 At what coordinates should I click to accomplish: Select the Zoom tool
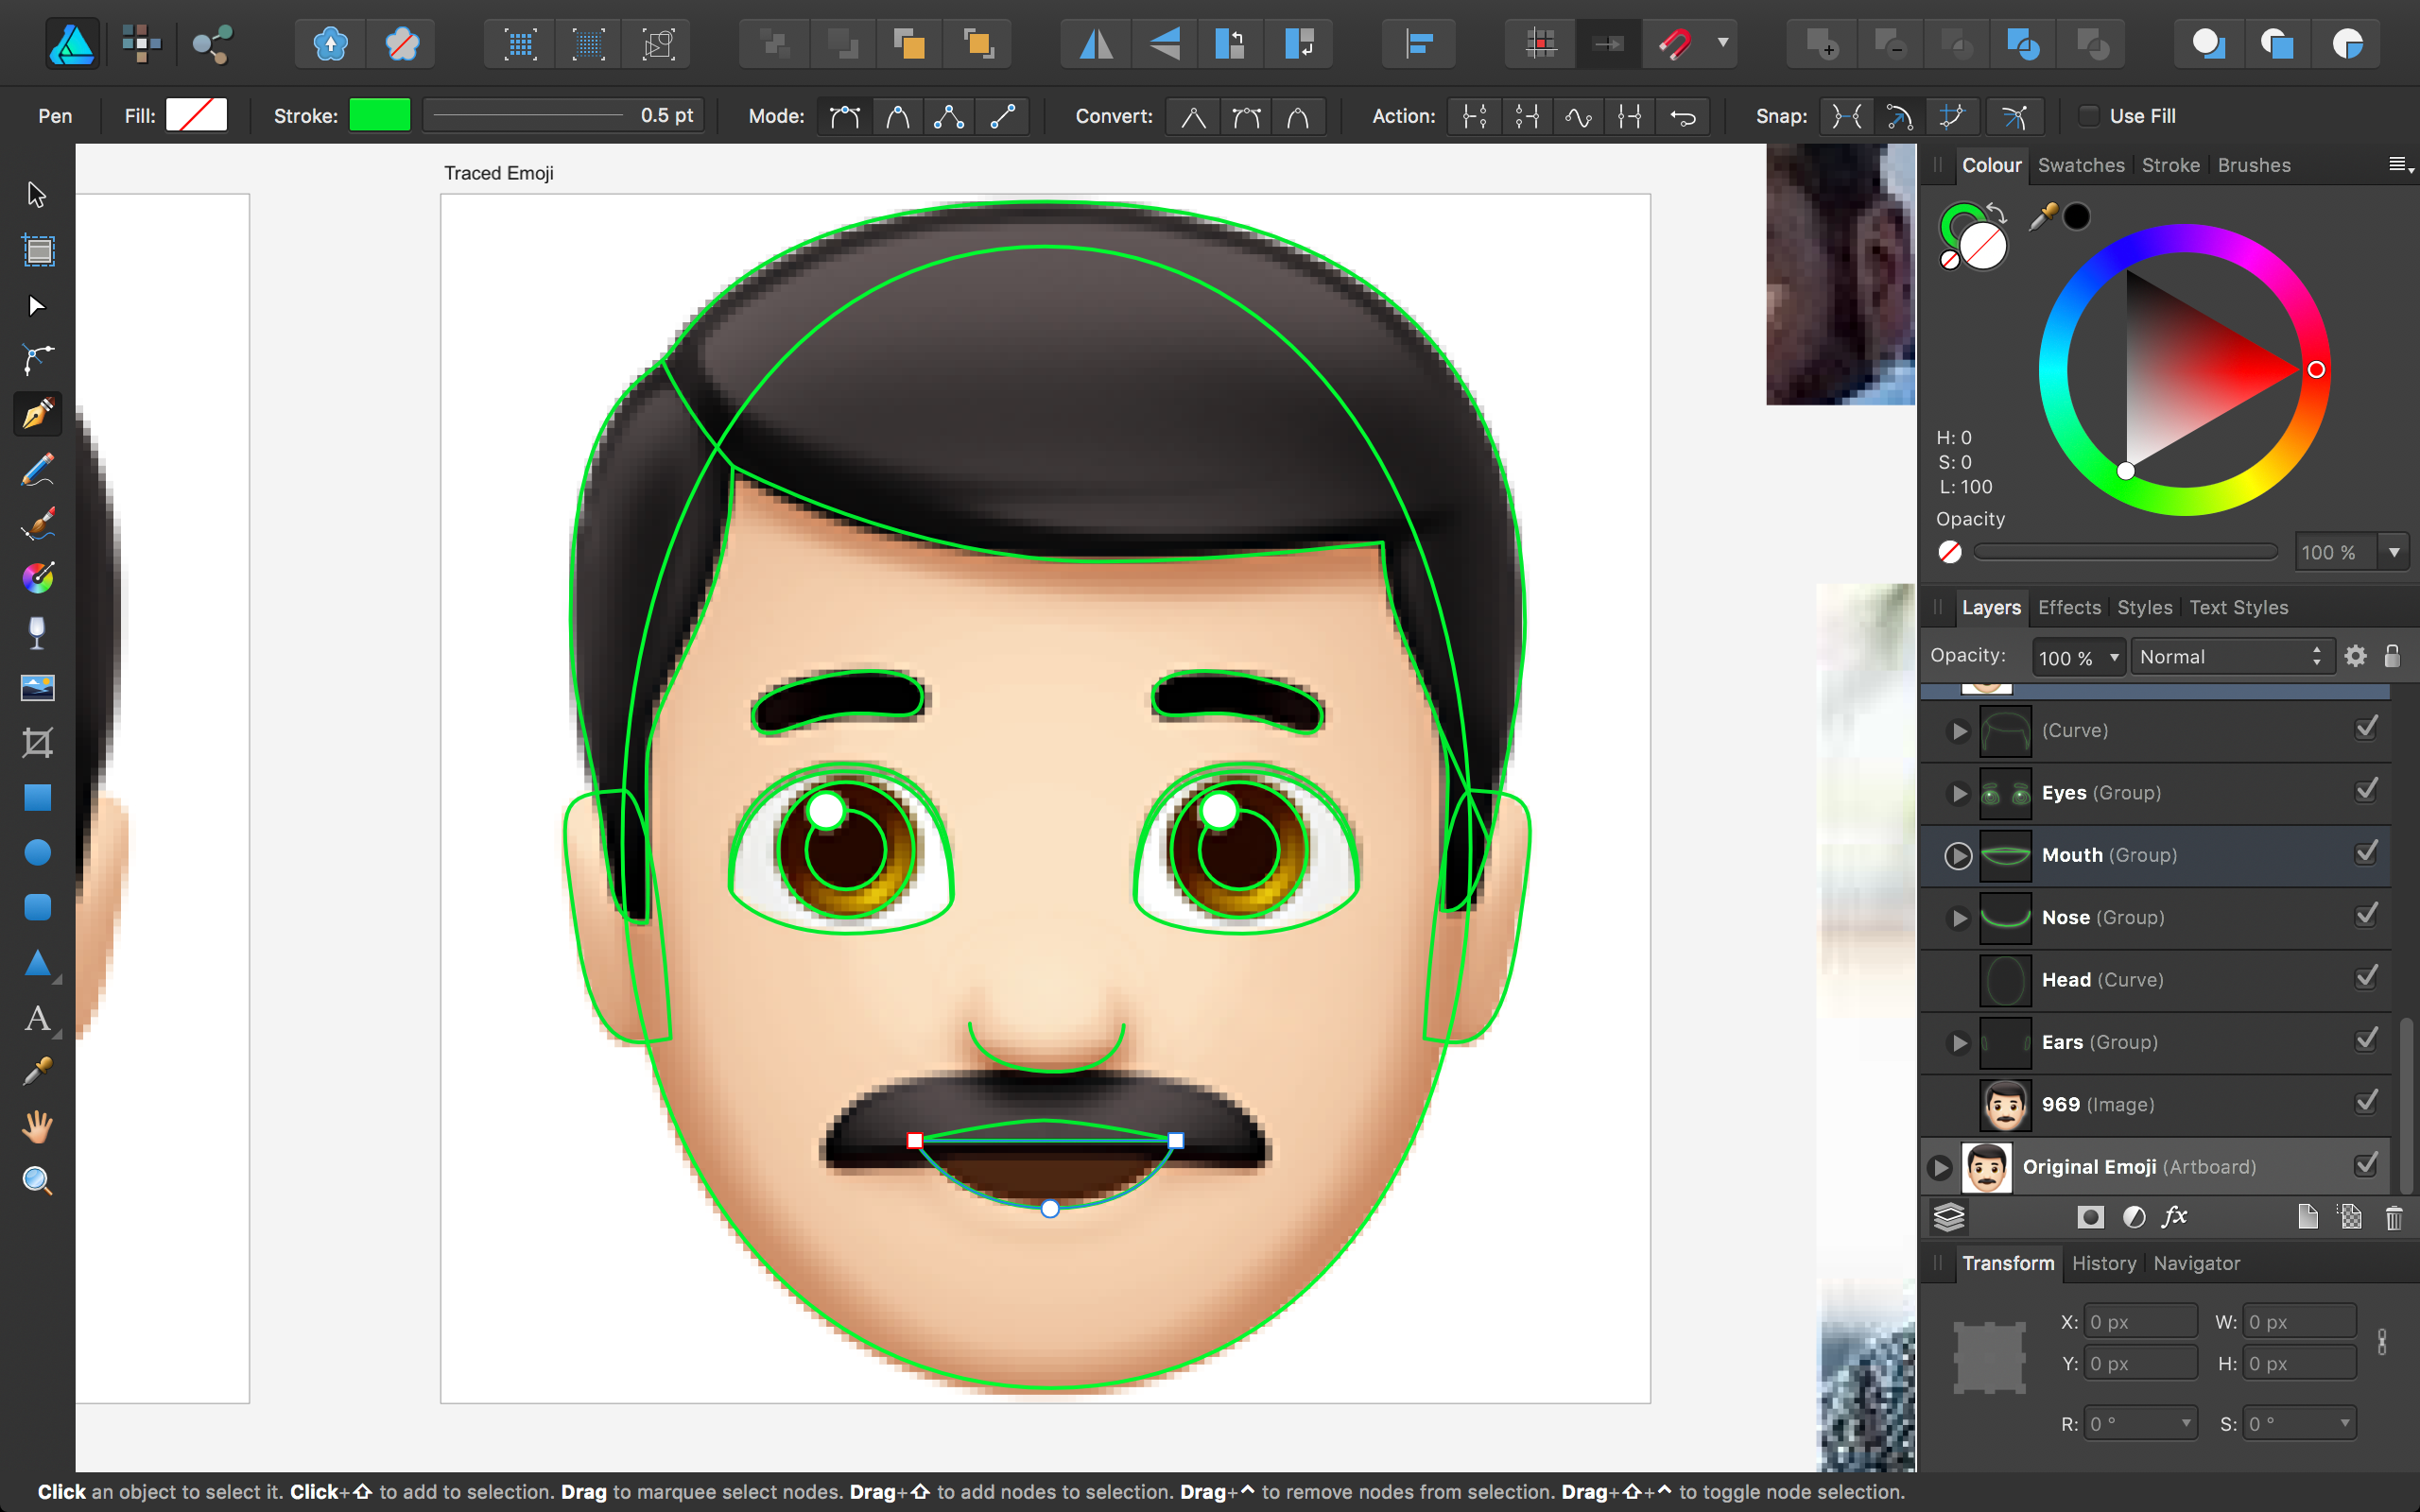point(38,1181)
